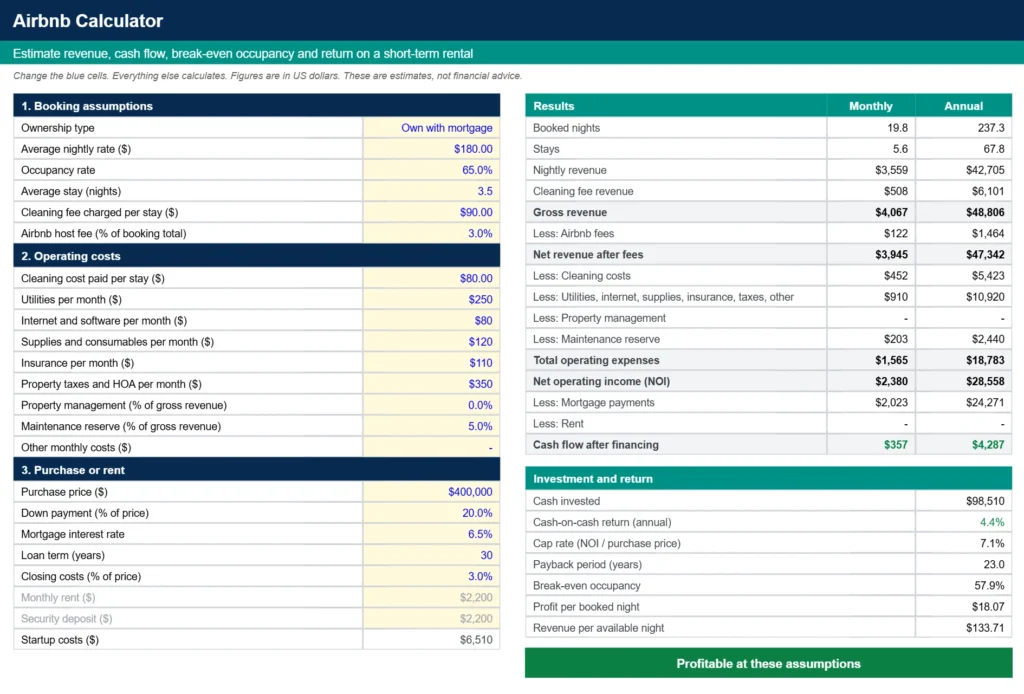Click Mortgage interest rate value 6.5%
This screenshot has height=694, width=1024.
click(x=432, y=534)
